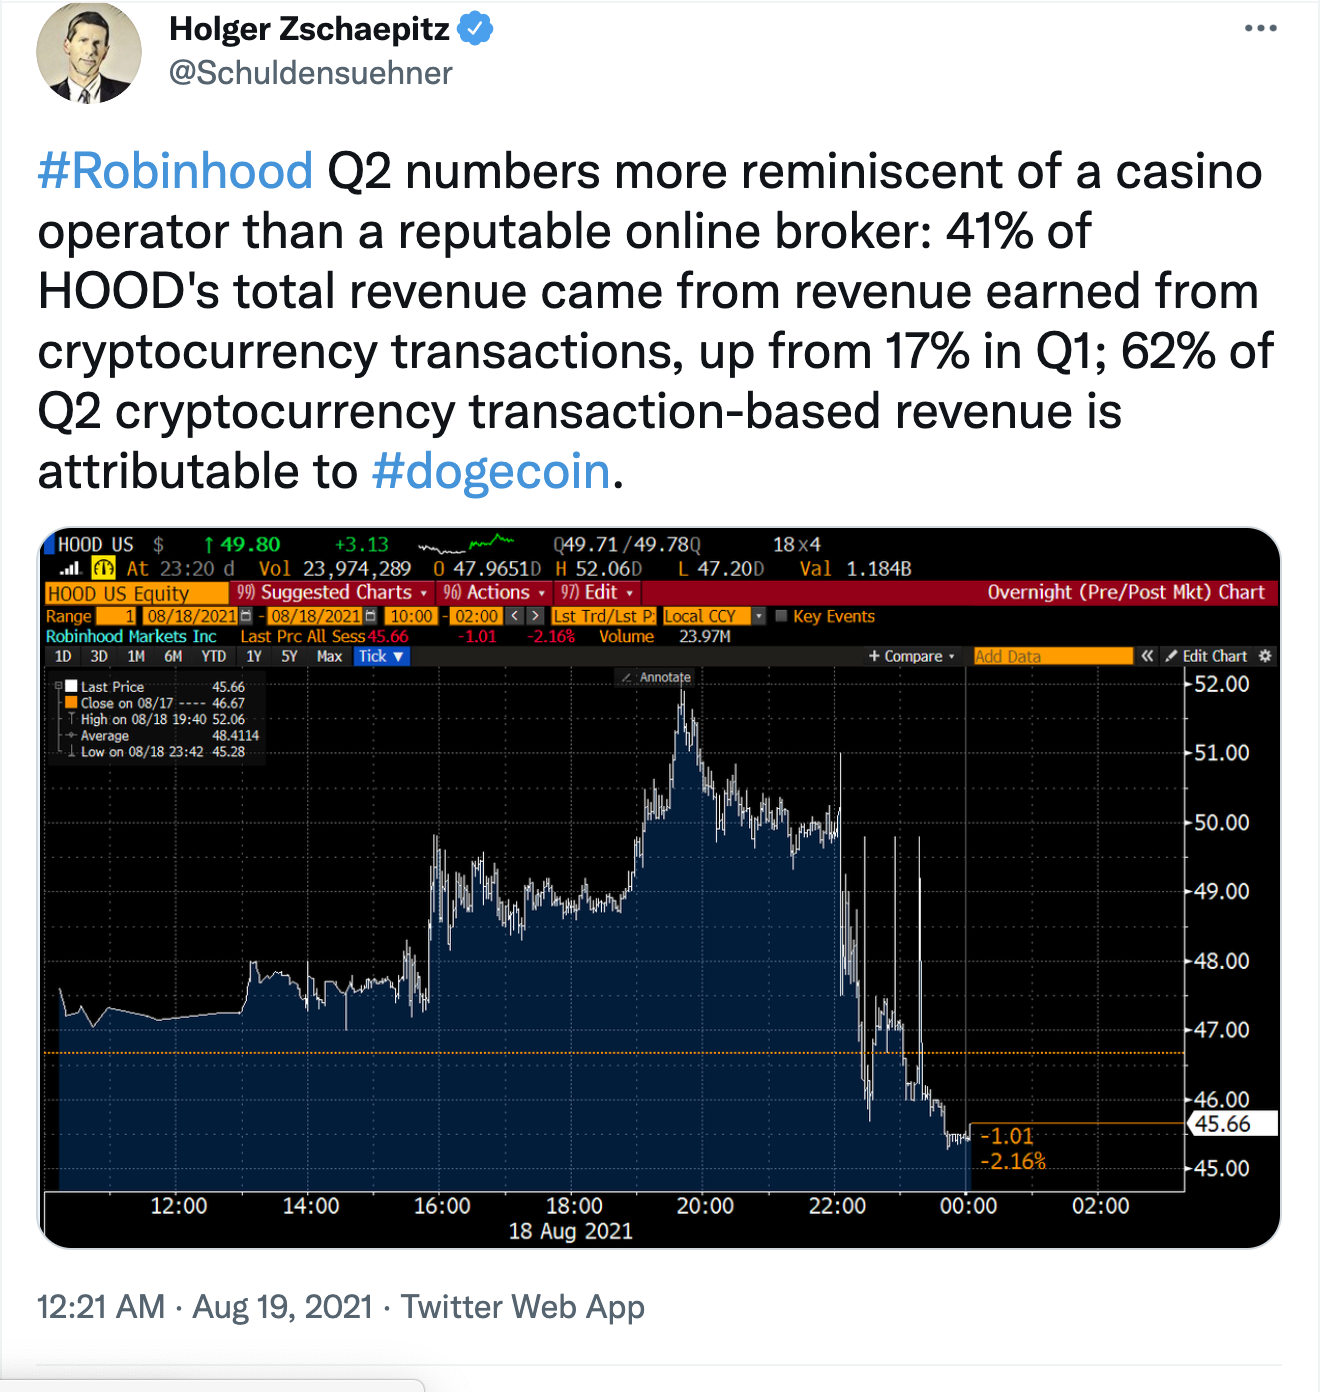
Task: Open the tweet's three-dot more menu
Action: tap(1260, 28)
